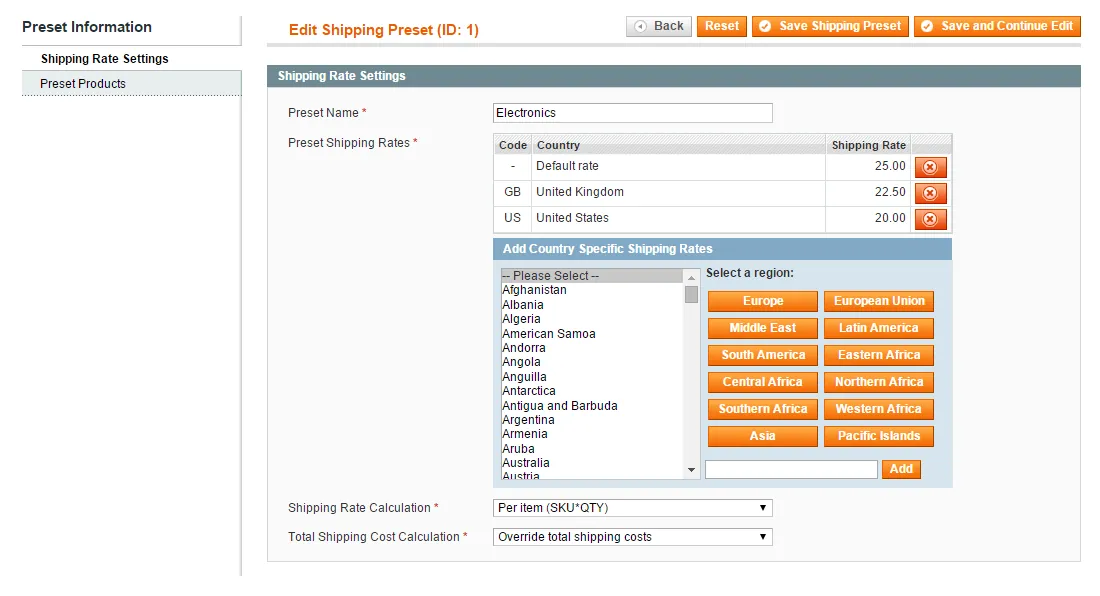Click the Shipping Rate column header
Screen dimensions: 1100x596
[868, 145]
